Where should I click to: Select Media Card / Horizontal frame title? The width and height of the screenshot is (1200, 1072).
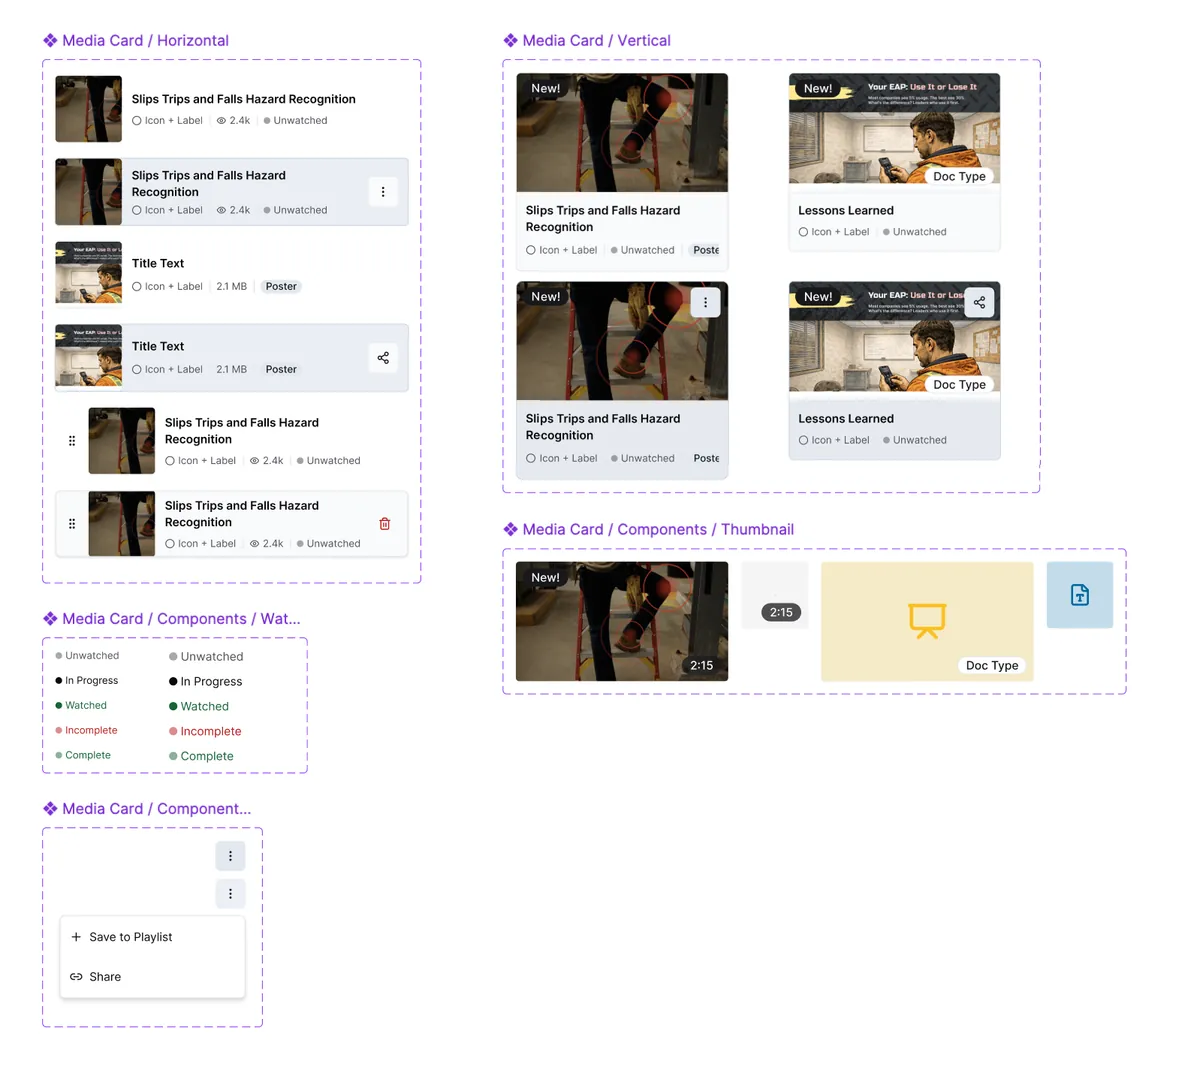coord(145,41)
